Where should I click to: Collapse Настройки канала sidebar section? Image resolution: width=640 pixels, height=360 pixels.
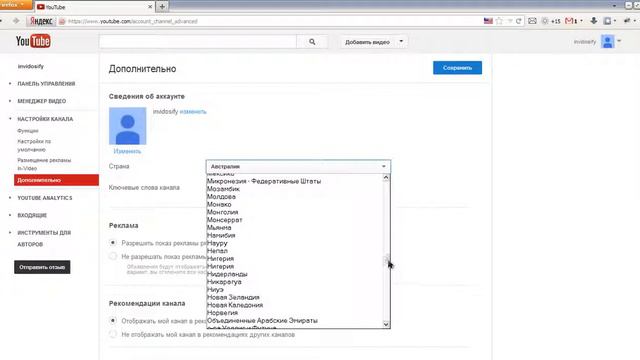pyautogui.click(x=45, y=119)
